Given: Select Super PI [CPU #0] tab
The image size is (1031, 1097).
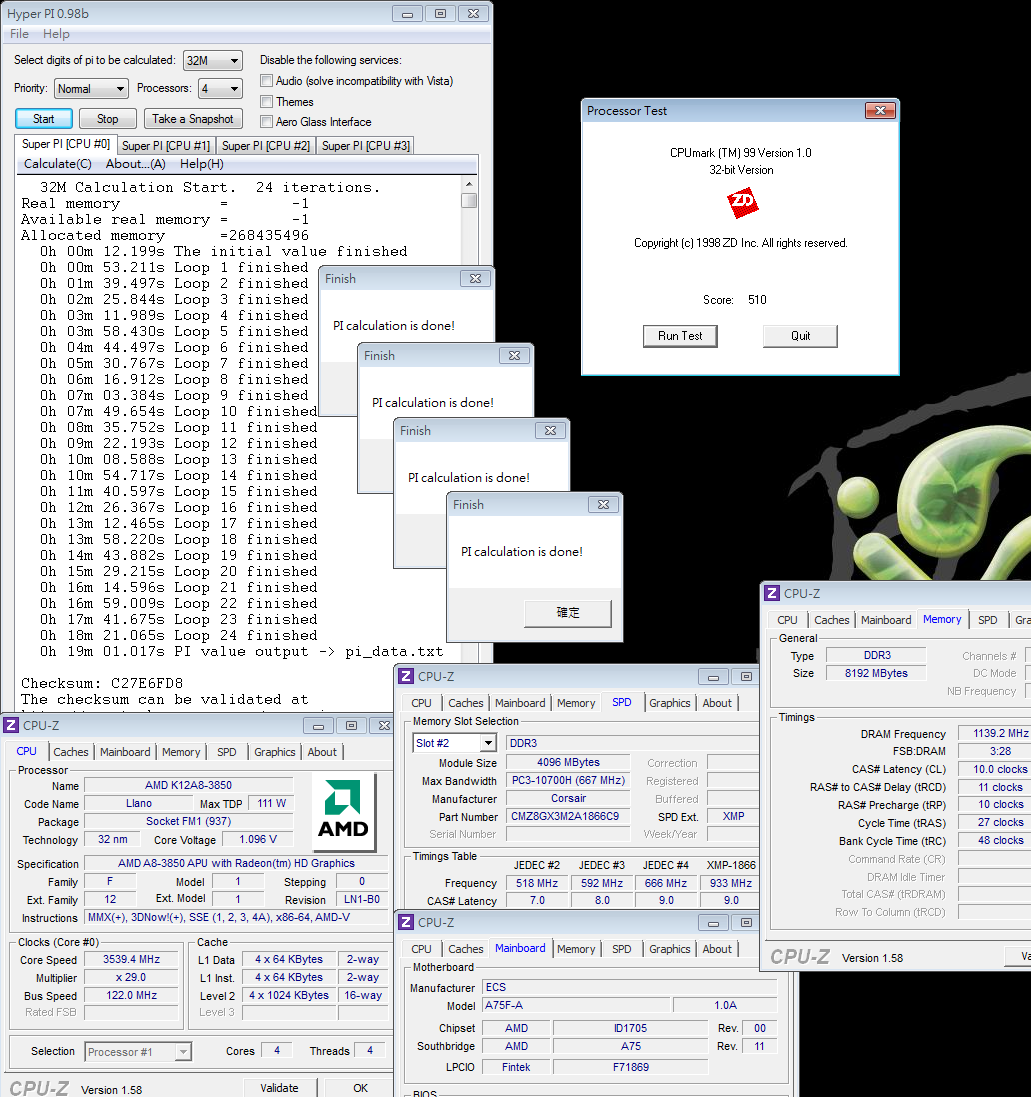Looking at the screenshot, I should [66, 144].
